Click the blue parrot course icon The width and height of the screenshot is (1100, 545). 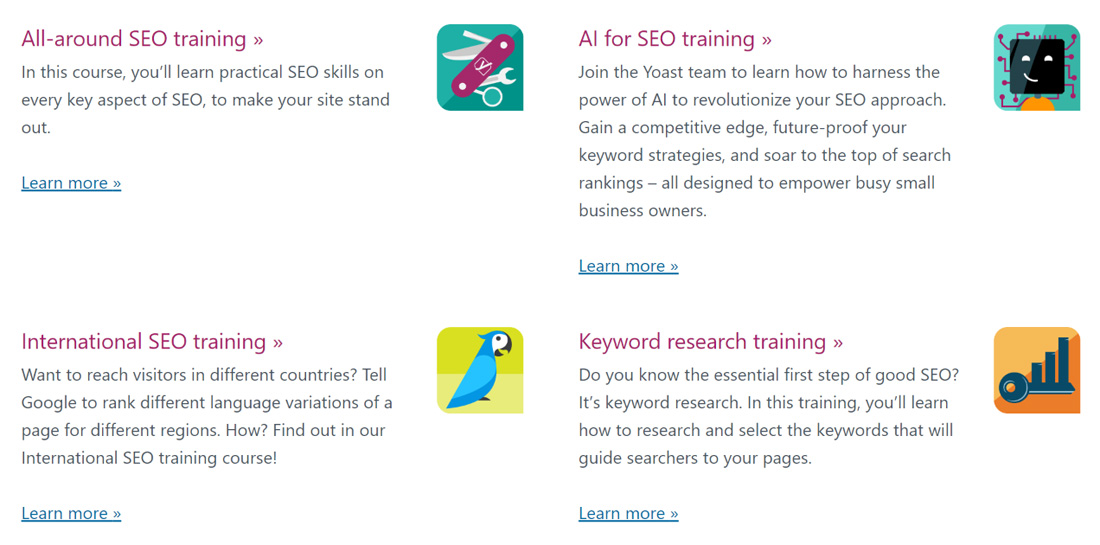pyautogui.click(x=480, y=370)
